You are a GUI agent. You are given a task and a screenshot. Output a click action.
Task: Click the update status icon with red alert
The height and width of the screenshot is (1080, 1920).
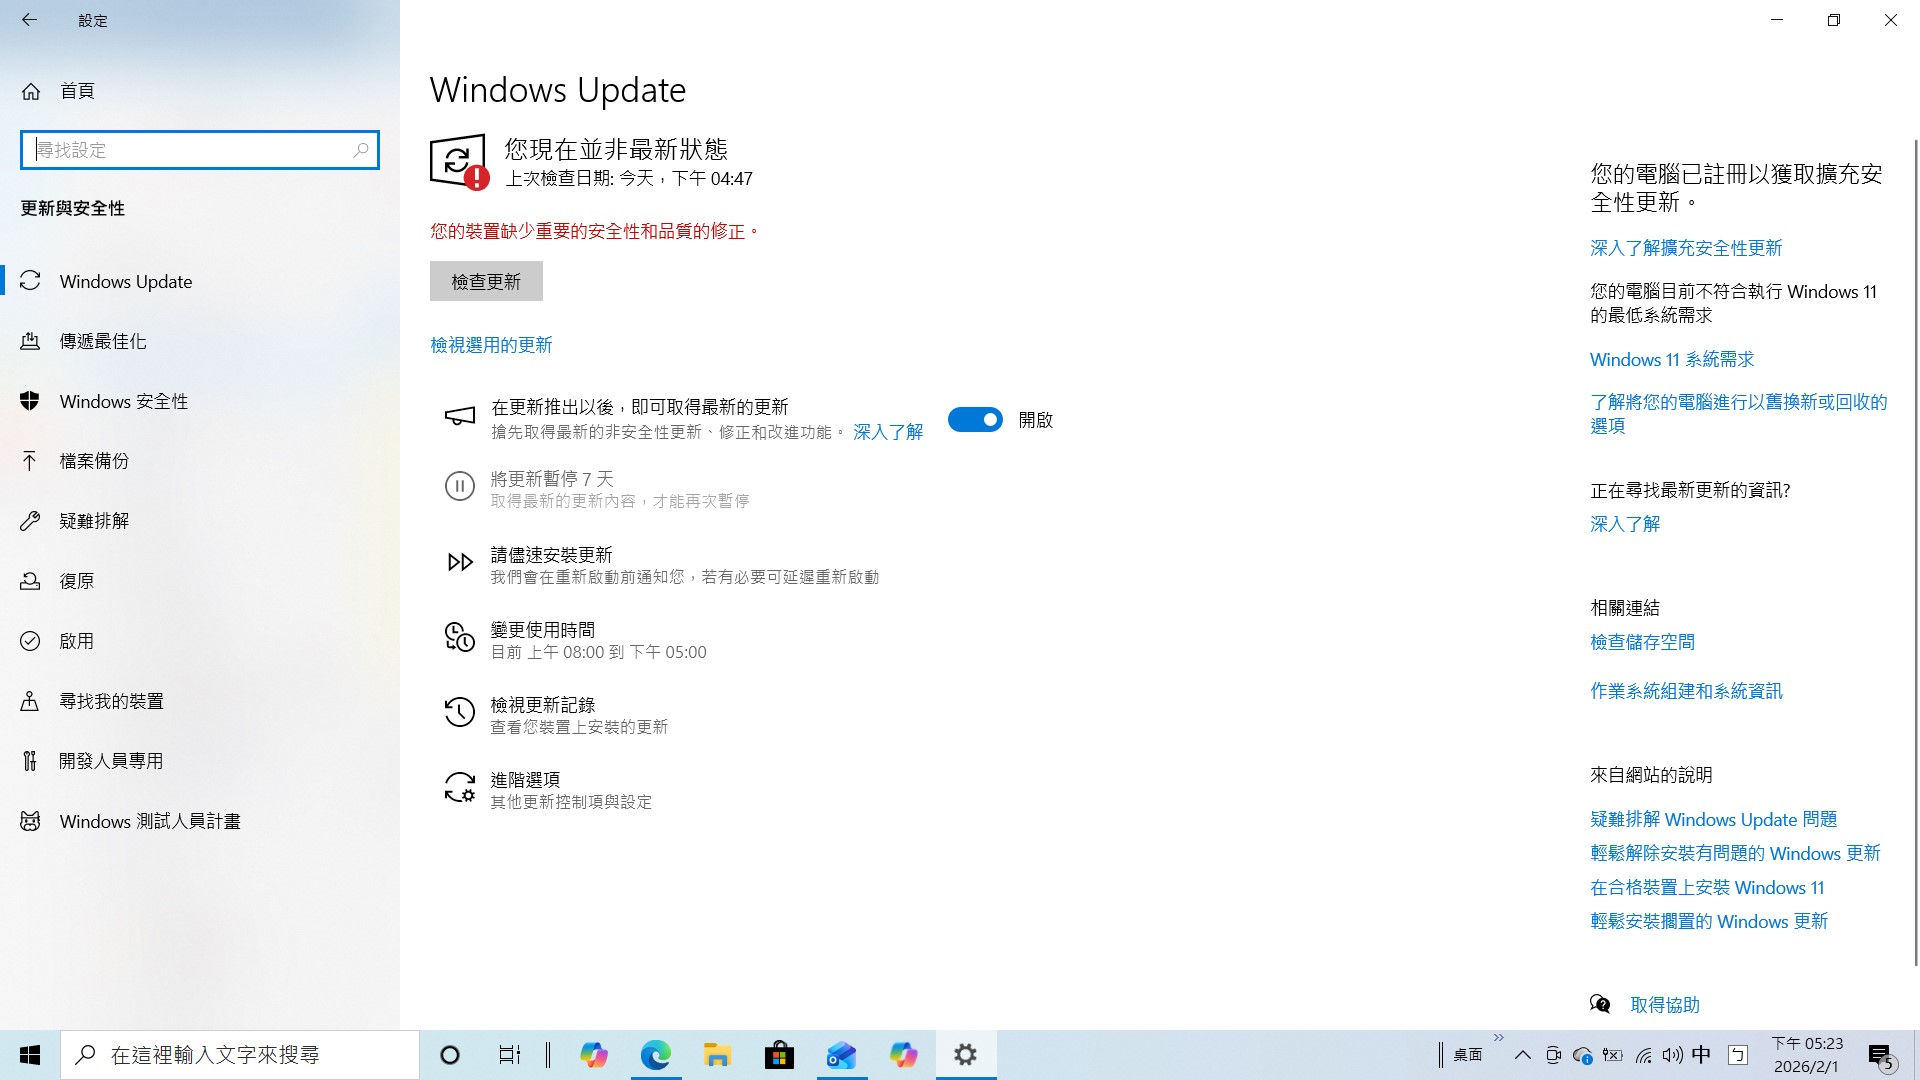[x=459, y=161]
